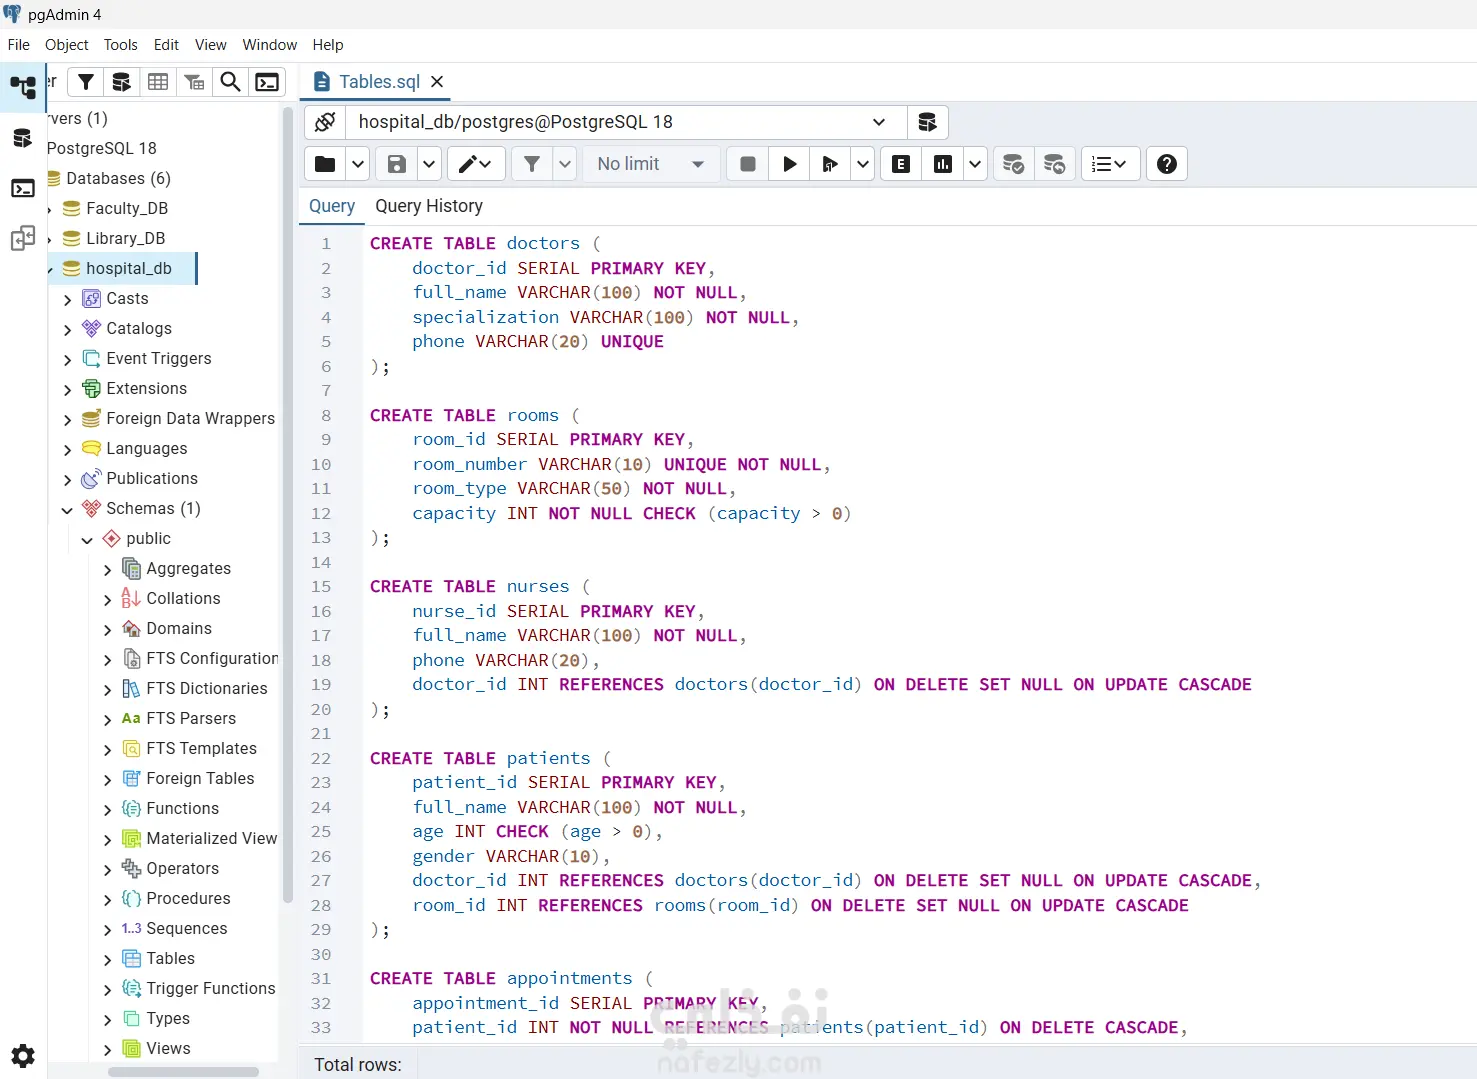Click the Stop query button
Screen dimensions: 1477x1079
[x=747, y=164]
